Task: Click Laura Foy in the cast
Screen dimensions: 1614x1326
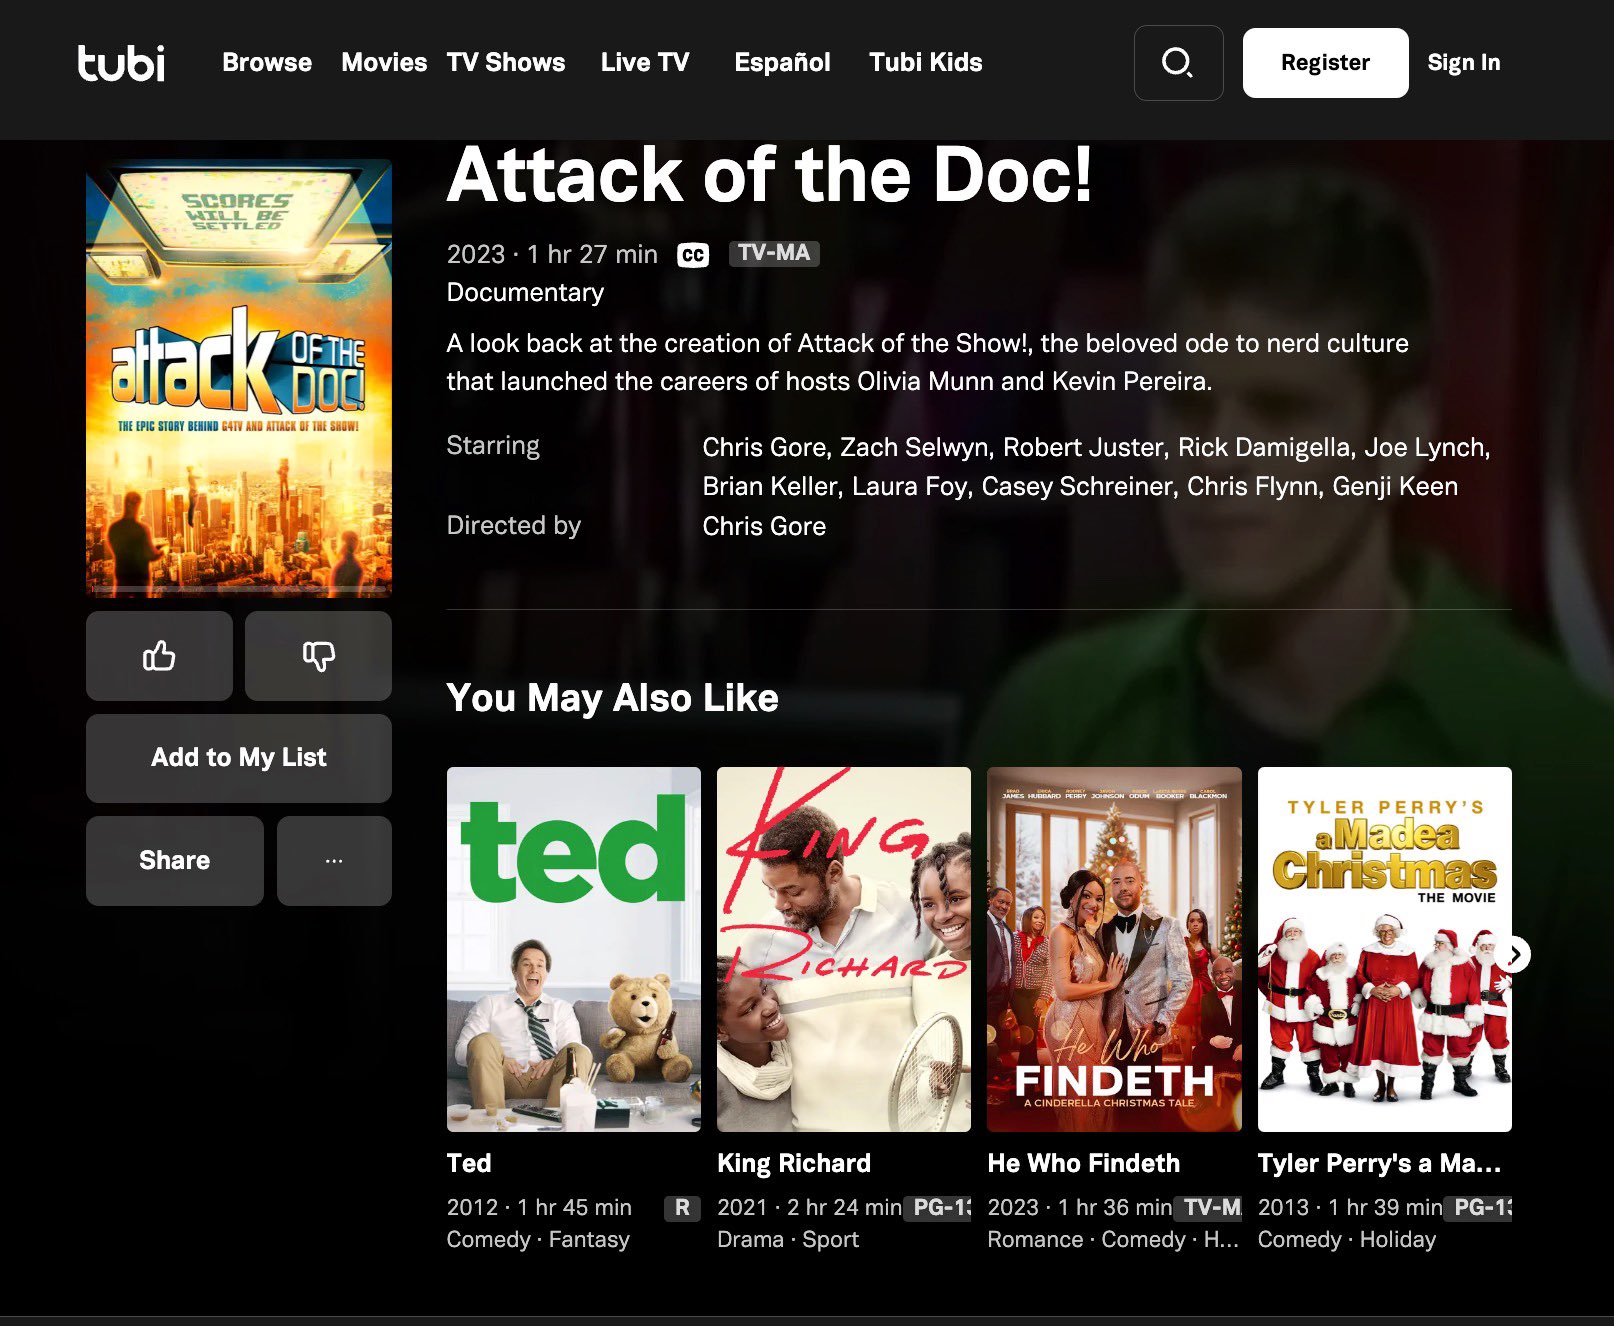Action: click(909, 486)
